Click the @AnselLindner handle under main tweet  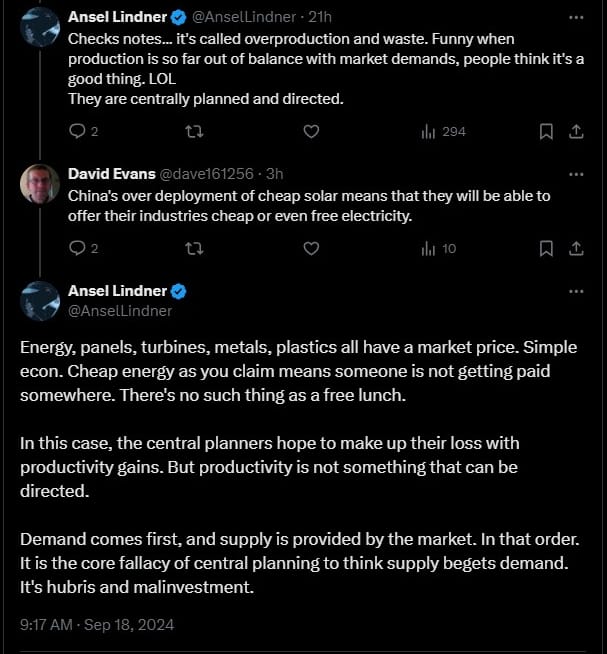(x=120, y=310)
